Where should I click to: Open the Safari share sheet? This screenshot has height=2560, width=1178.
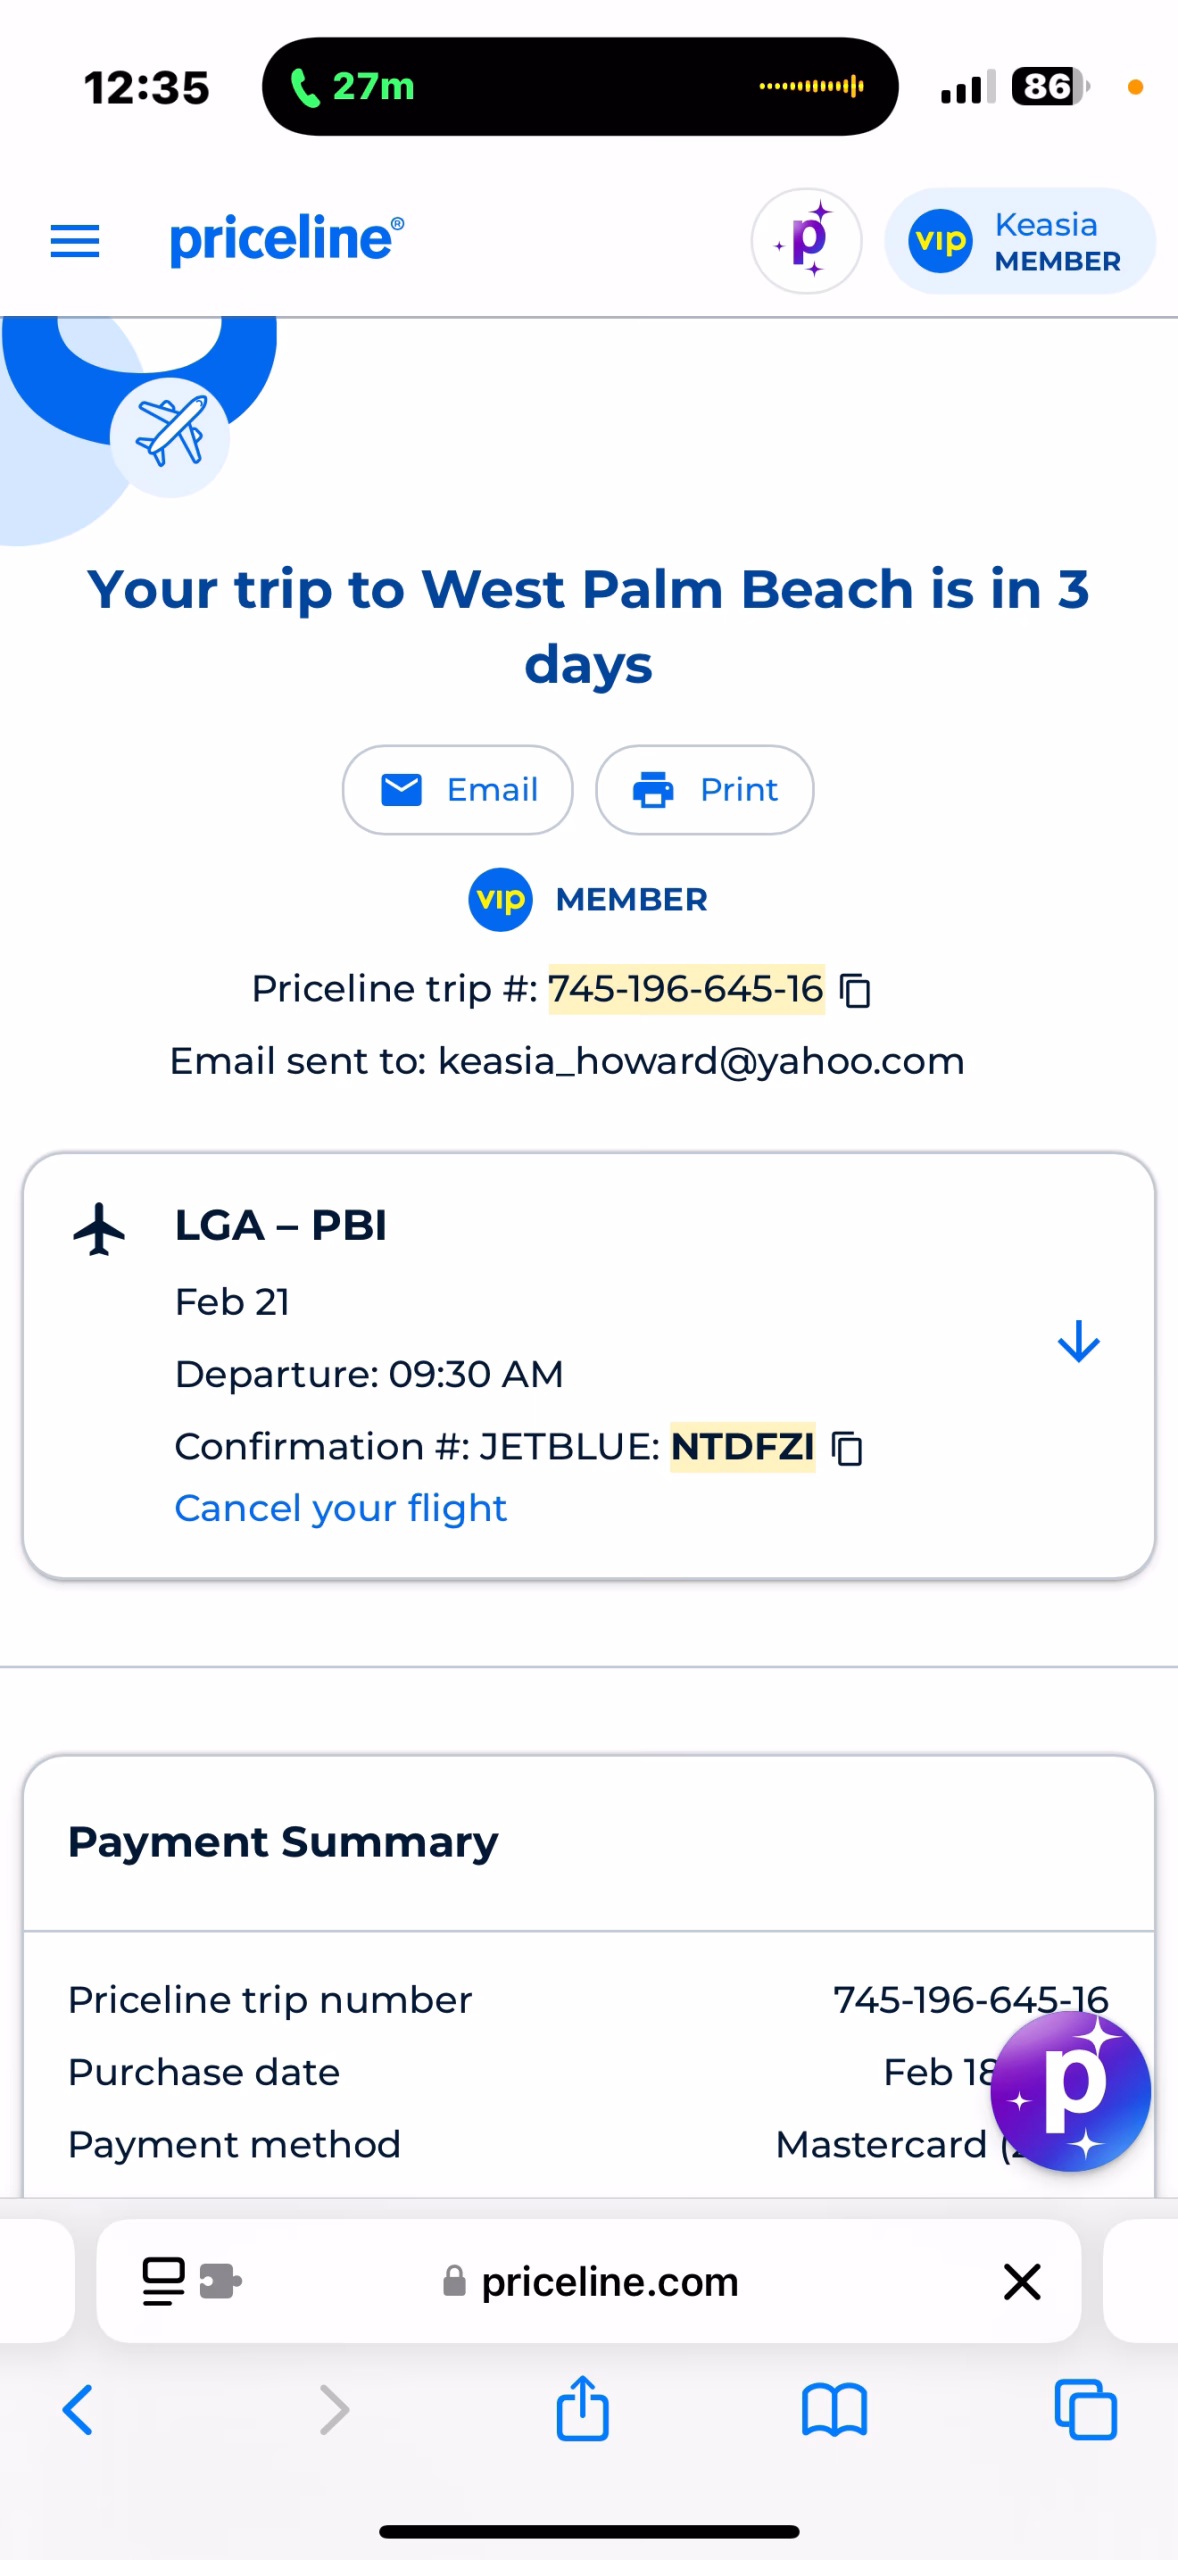583,2410
